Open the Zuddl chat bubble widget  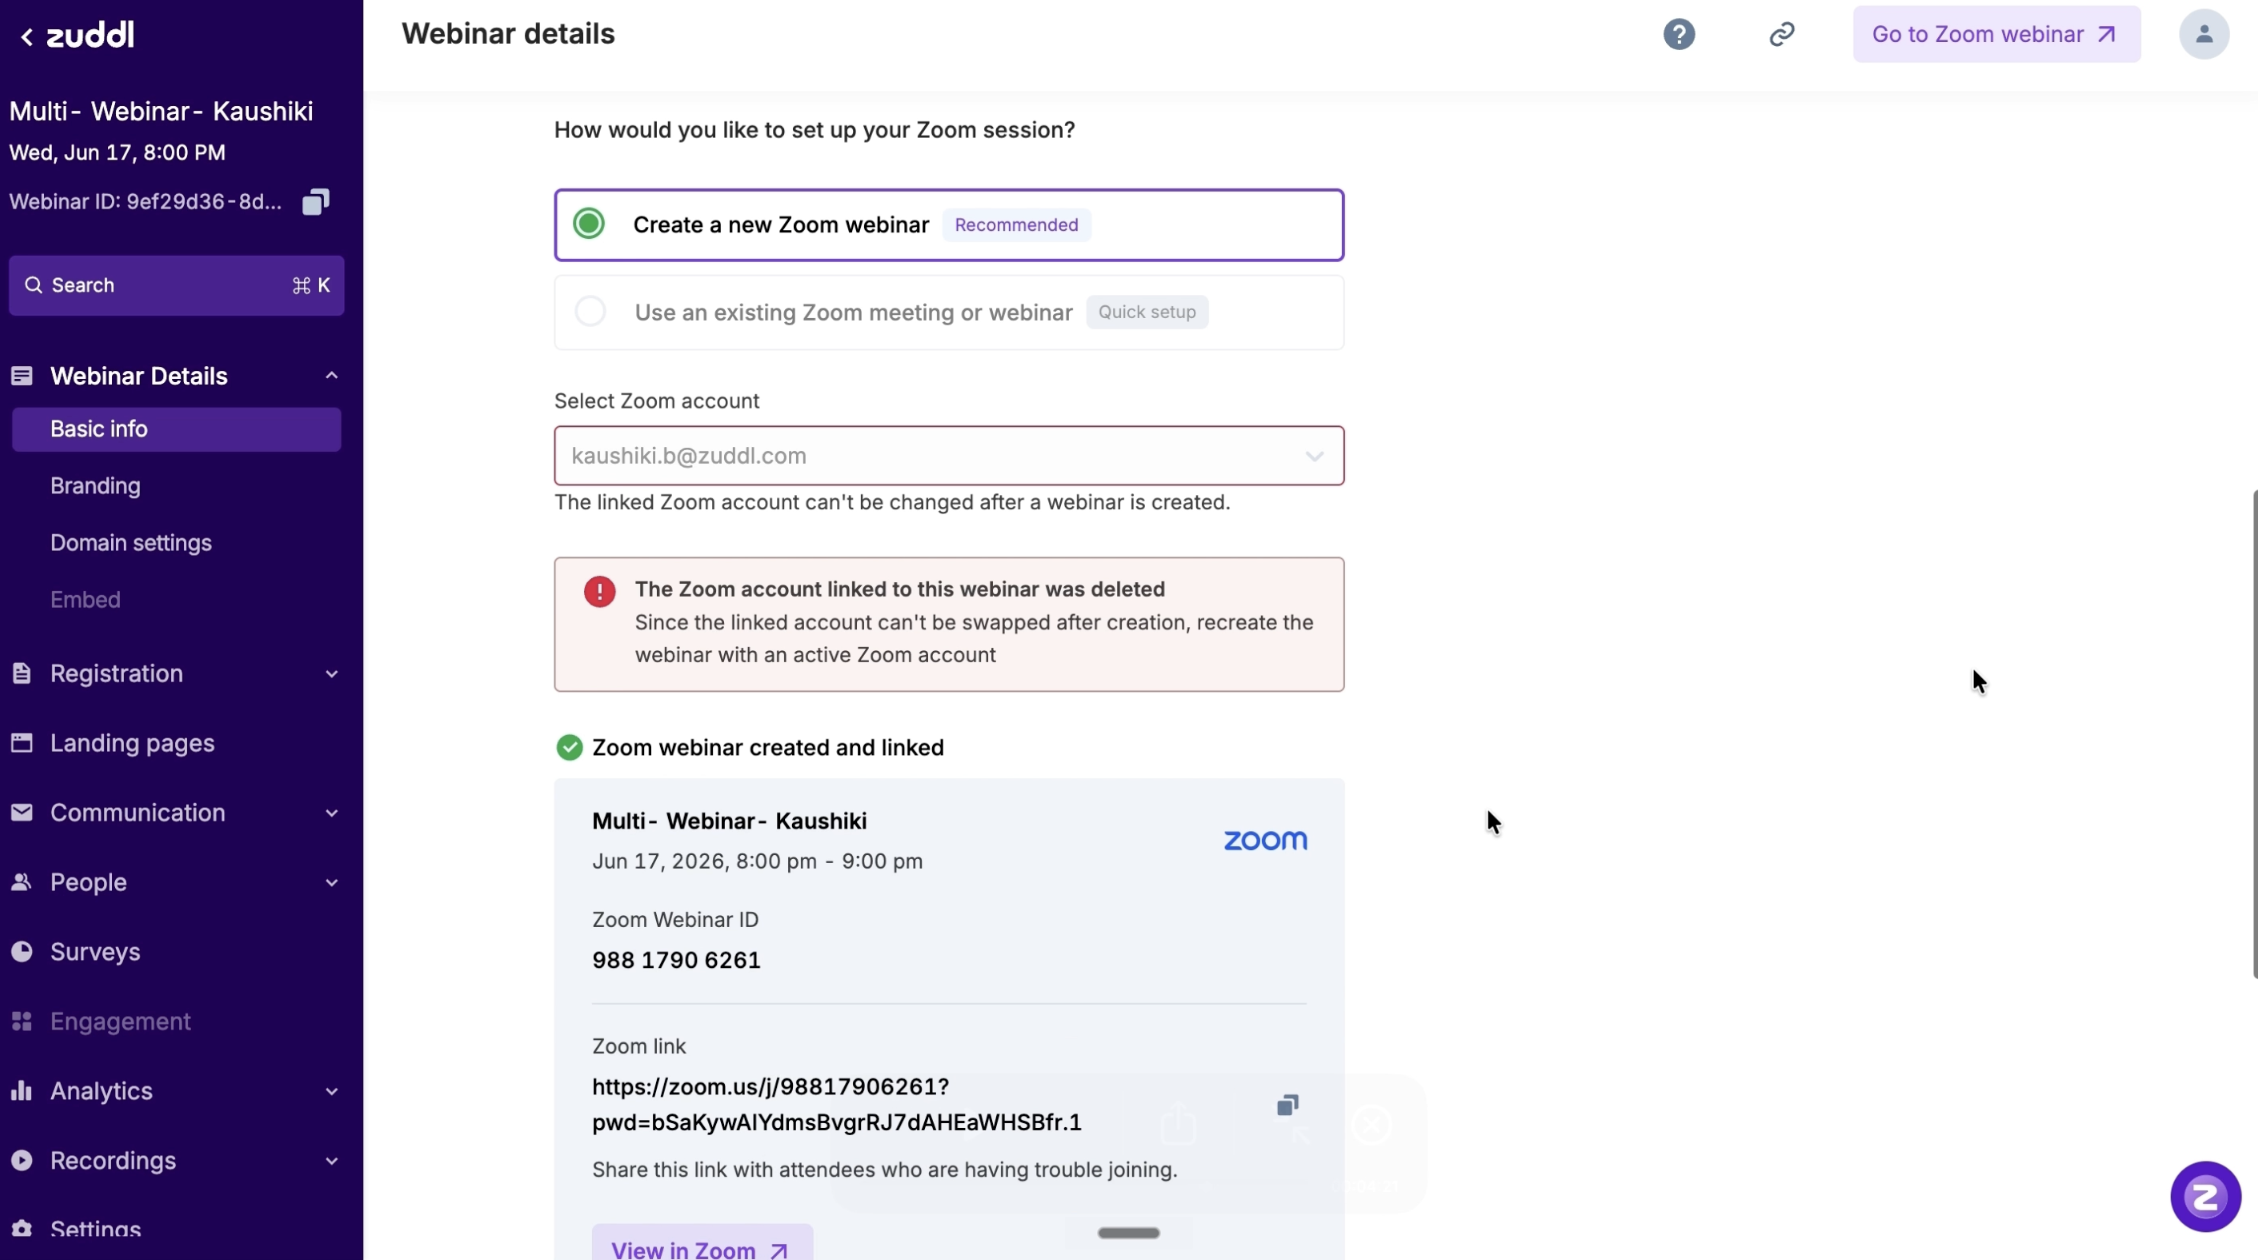click(x=2205, y=1196)
